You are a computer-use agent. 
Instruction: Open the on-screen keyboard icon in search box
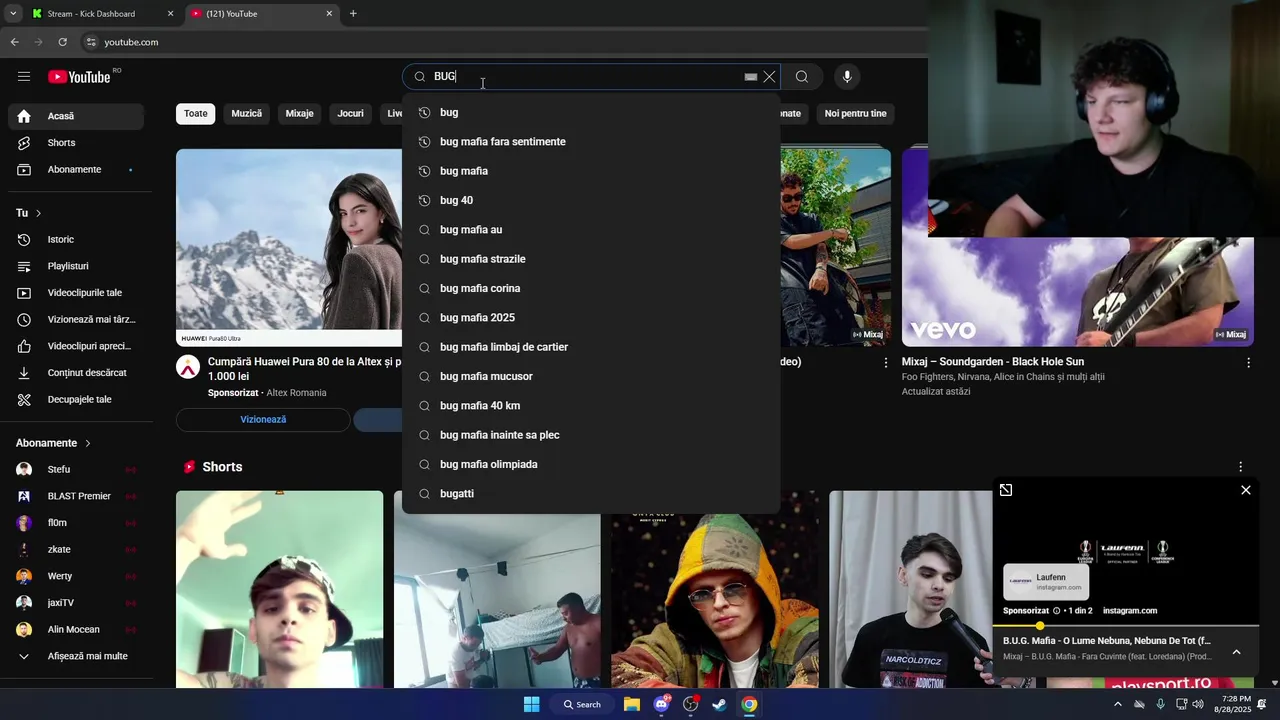tap(750, 77)
